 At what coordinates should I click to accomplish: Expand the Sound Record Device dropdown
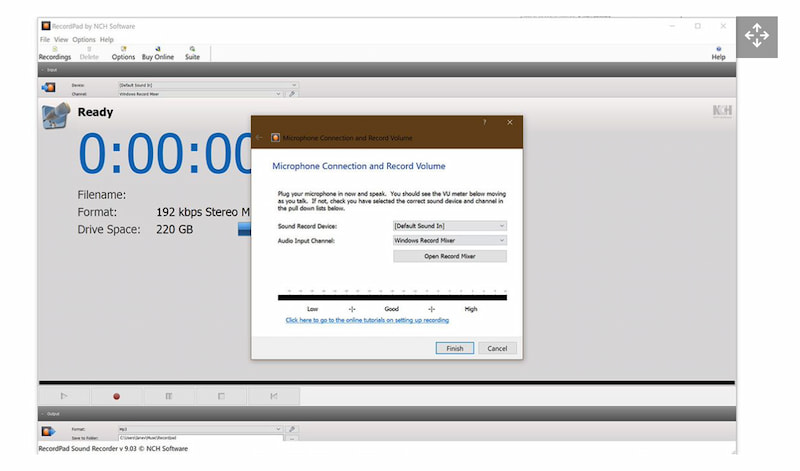click(x=450, y=227)
